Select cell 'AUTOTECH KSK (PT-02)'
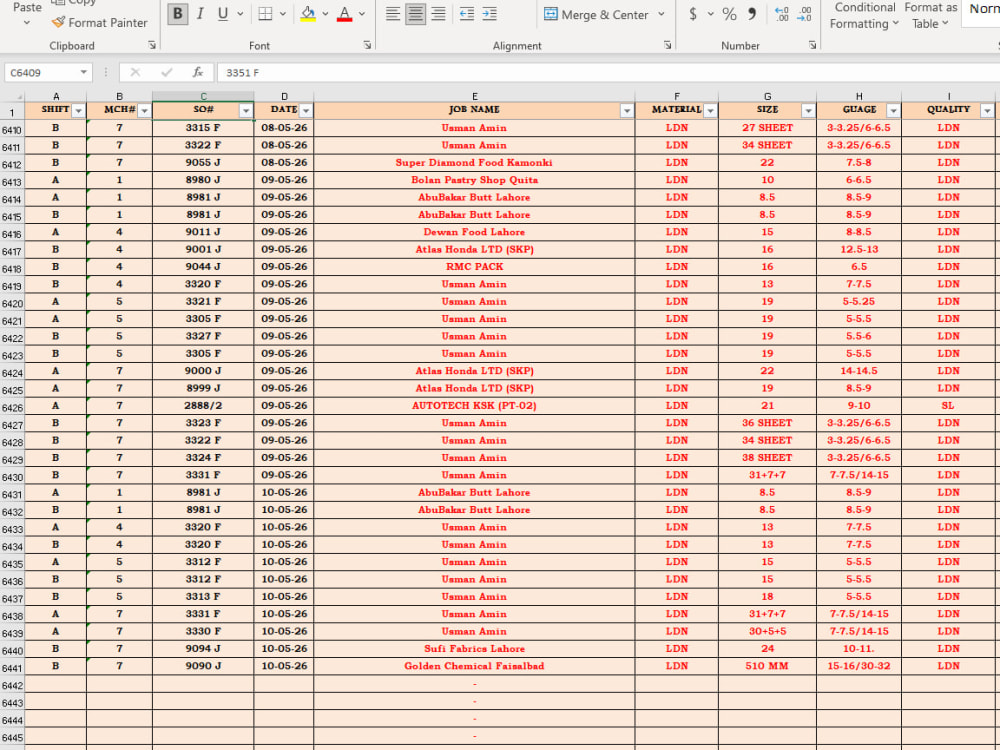 coord(474,406)
